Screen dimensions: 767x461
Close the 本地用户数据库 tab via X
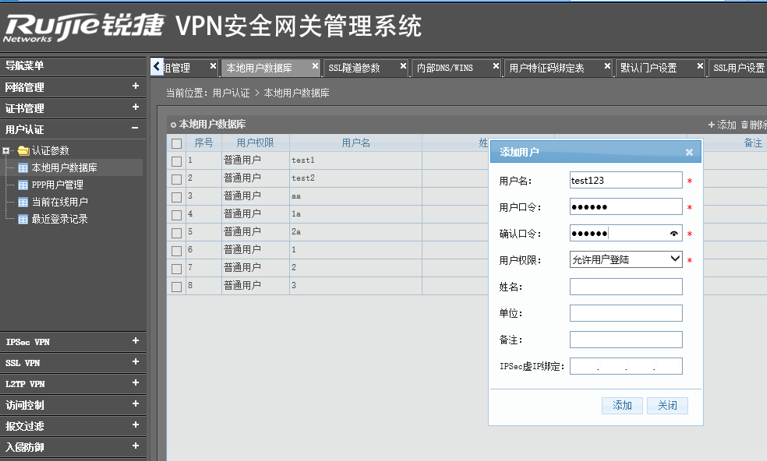pos(315,68)
